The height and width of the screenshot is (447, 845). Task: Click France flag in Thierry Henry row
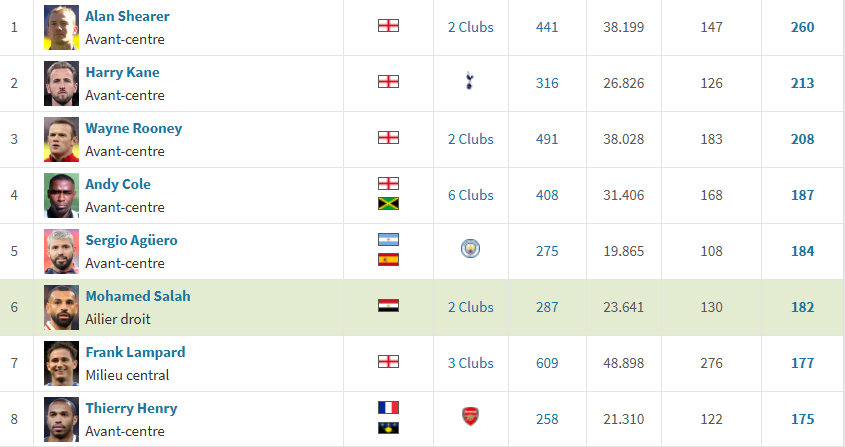(x=389, y=408)
